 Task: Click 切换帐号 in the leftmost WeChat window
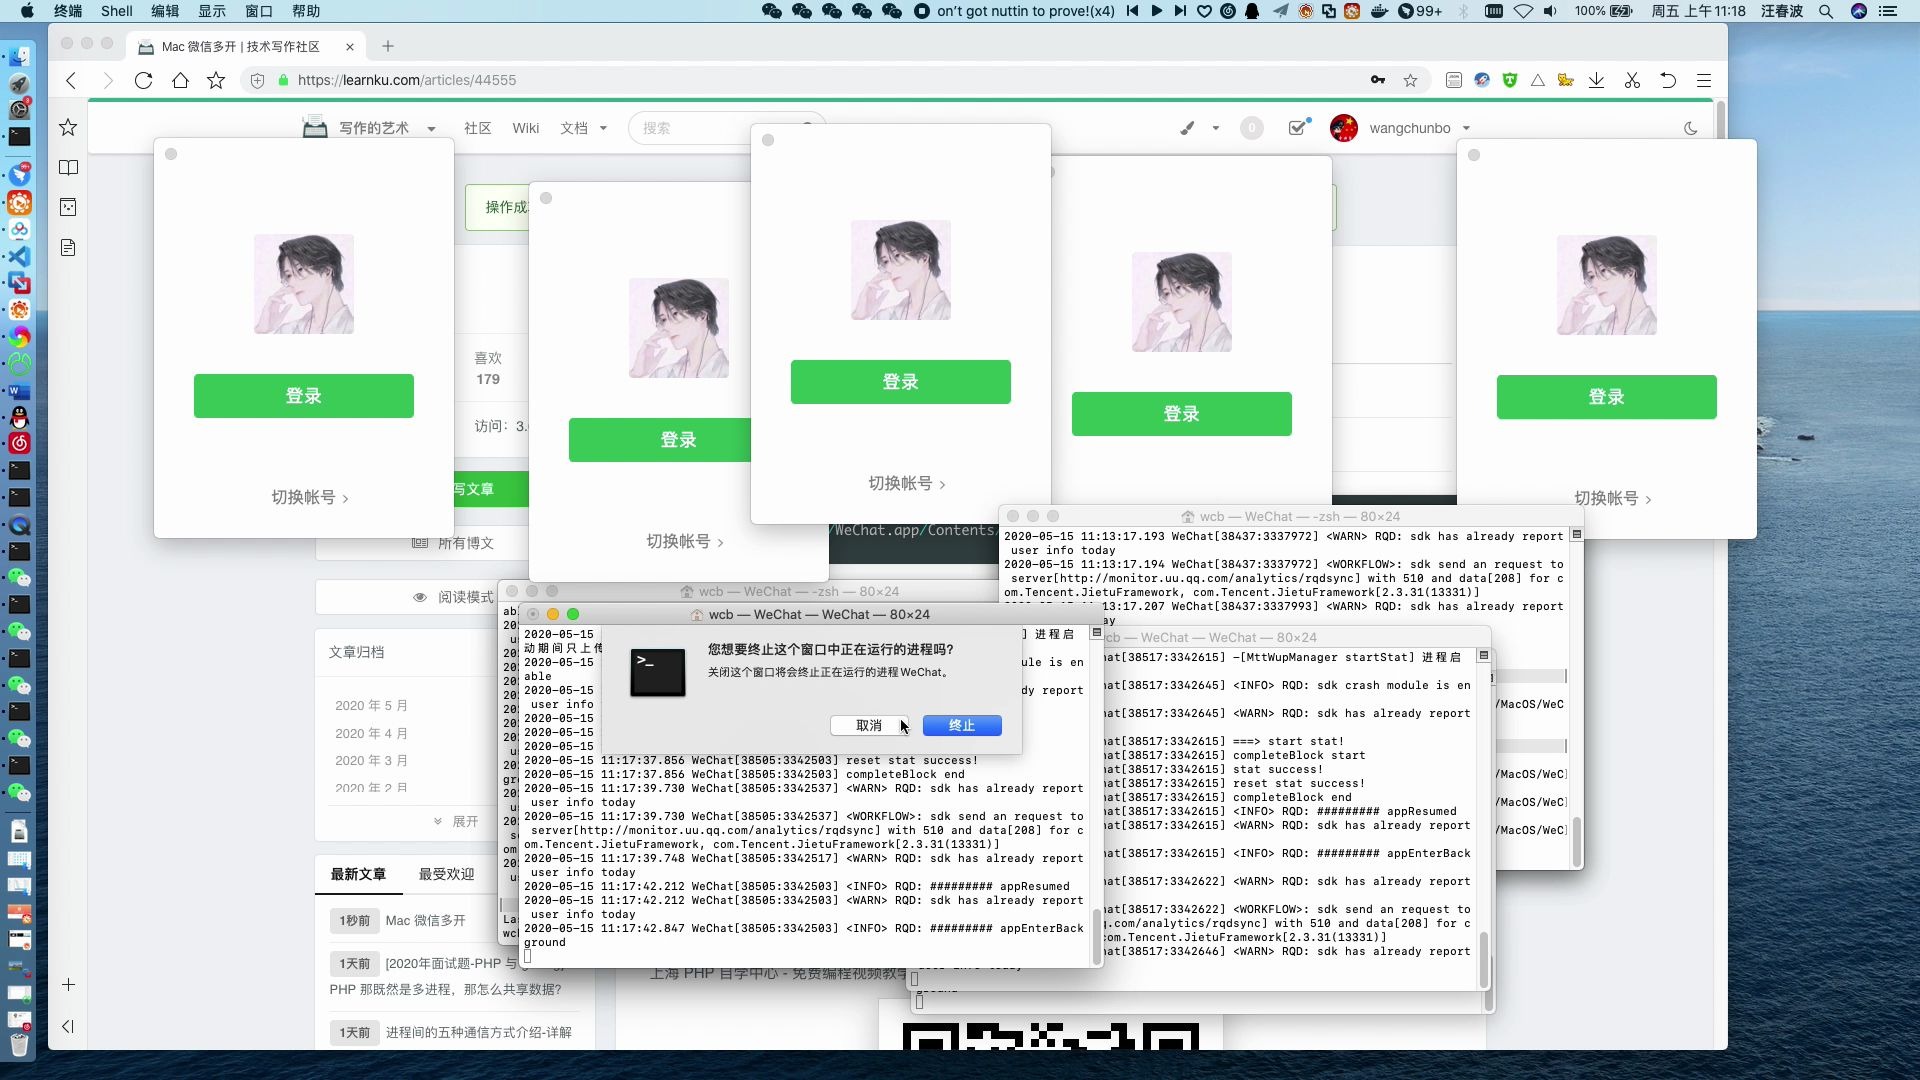(x=309, y=497)
